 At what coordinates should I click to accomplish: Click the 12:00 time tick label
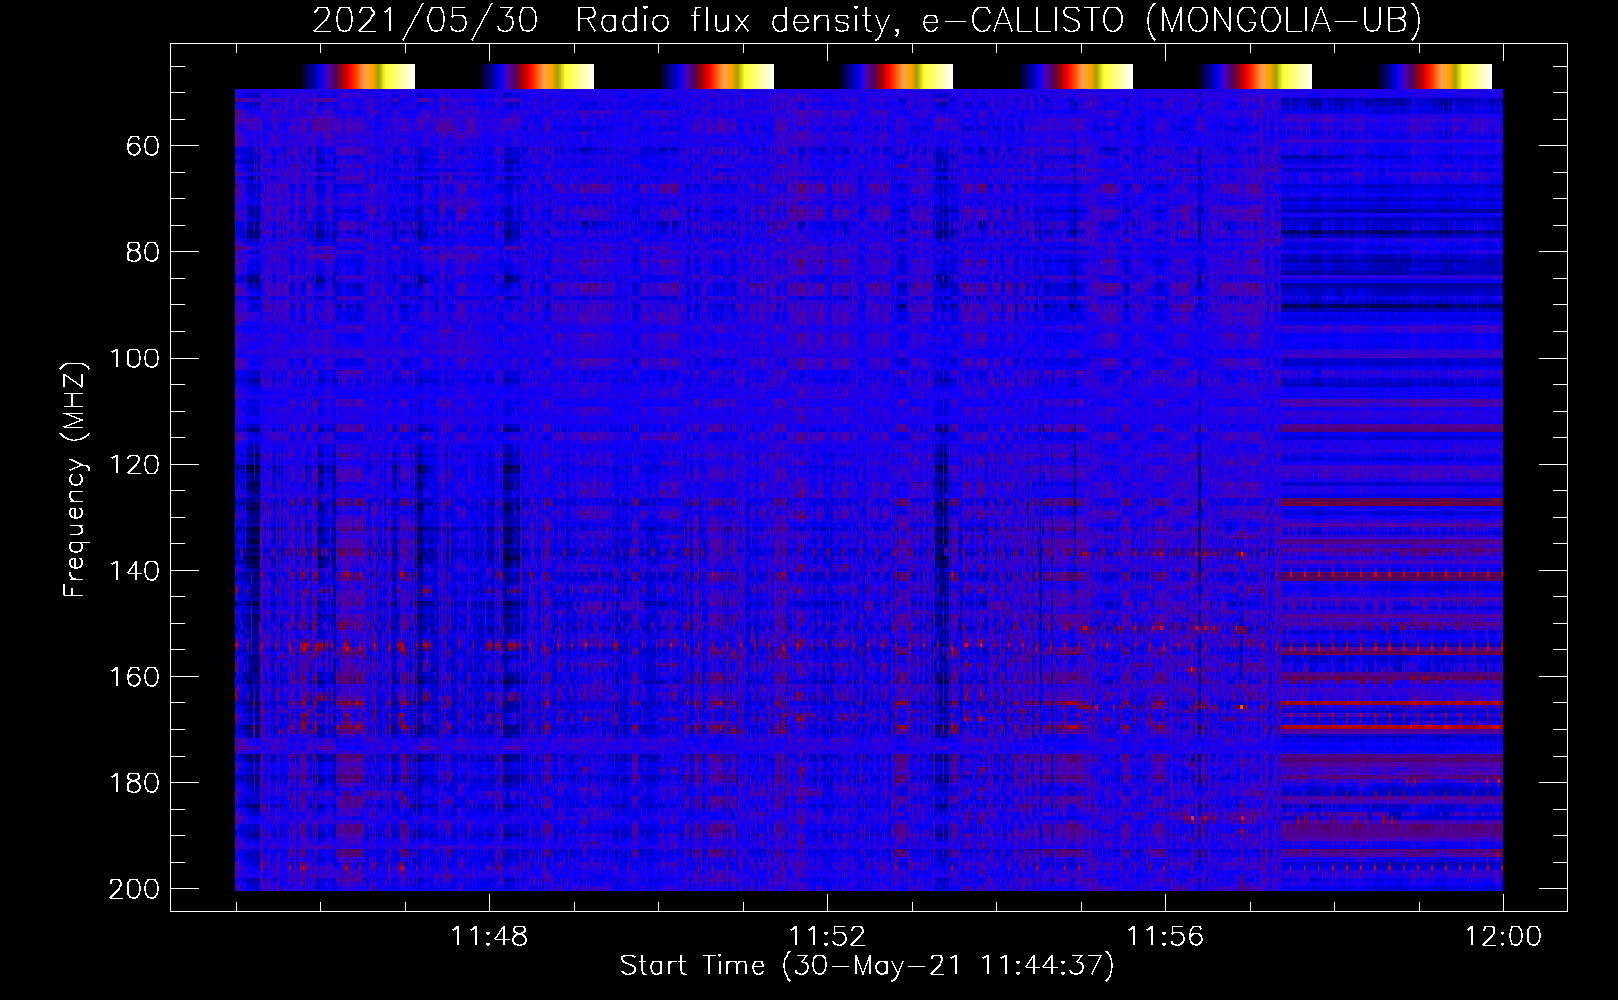tap(1503, 937)
